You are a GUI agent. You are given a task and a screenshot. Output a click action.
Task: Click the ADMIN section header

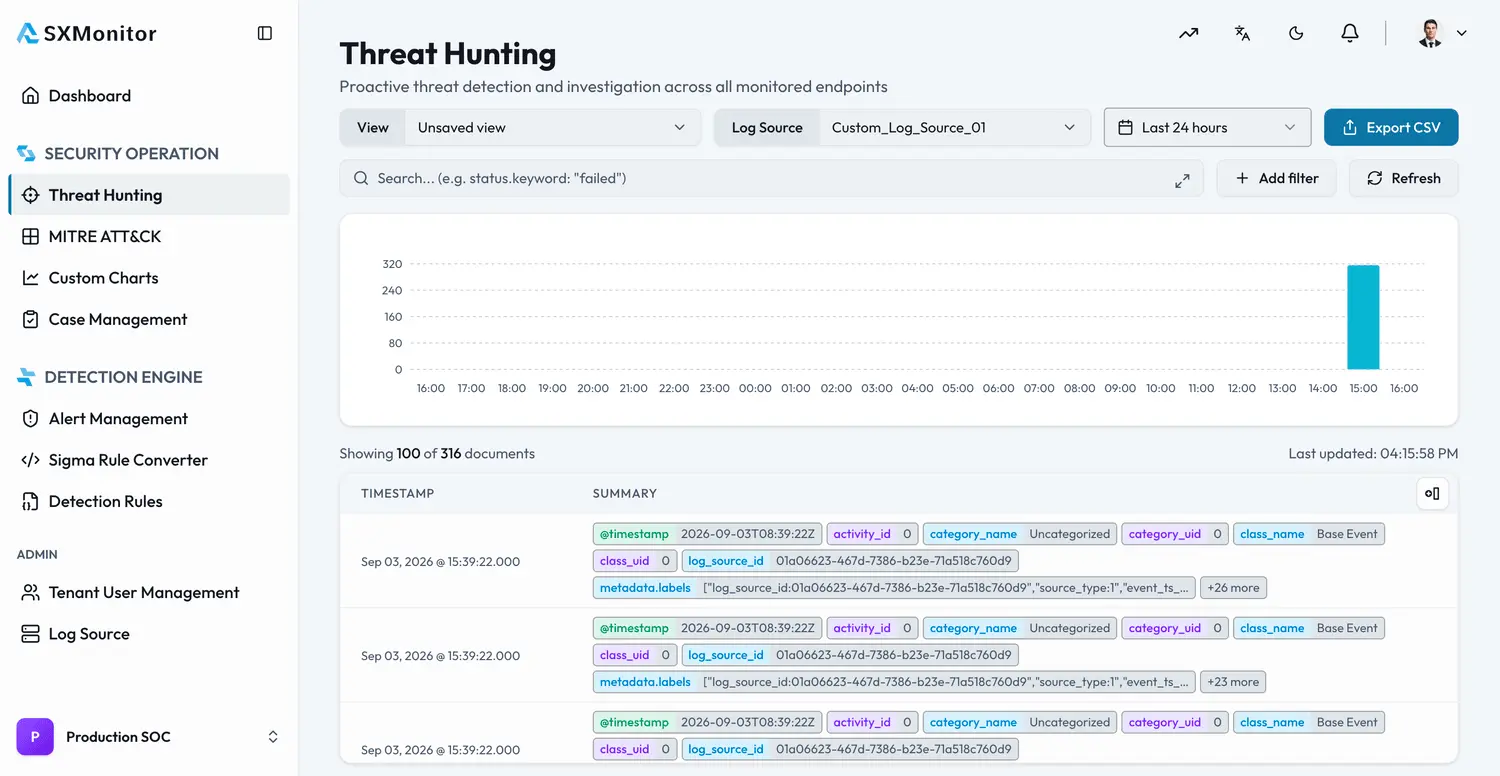point(37,554)
